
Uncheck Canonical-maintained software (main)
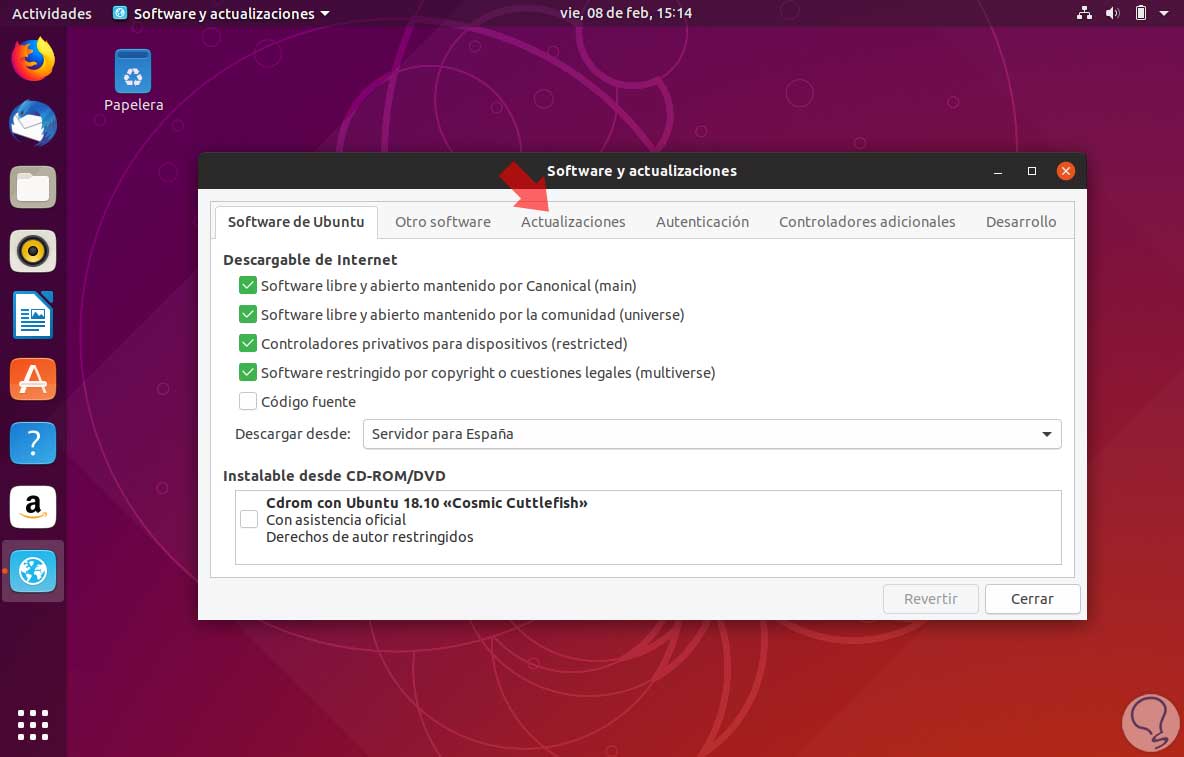[x=248, y=285]
